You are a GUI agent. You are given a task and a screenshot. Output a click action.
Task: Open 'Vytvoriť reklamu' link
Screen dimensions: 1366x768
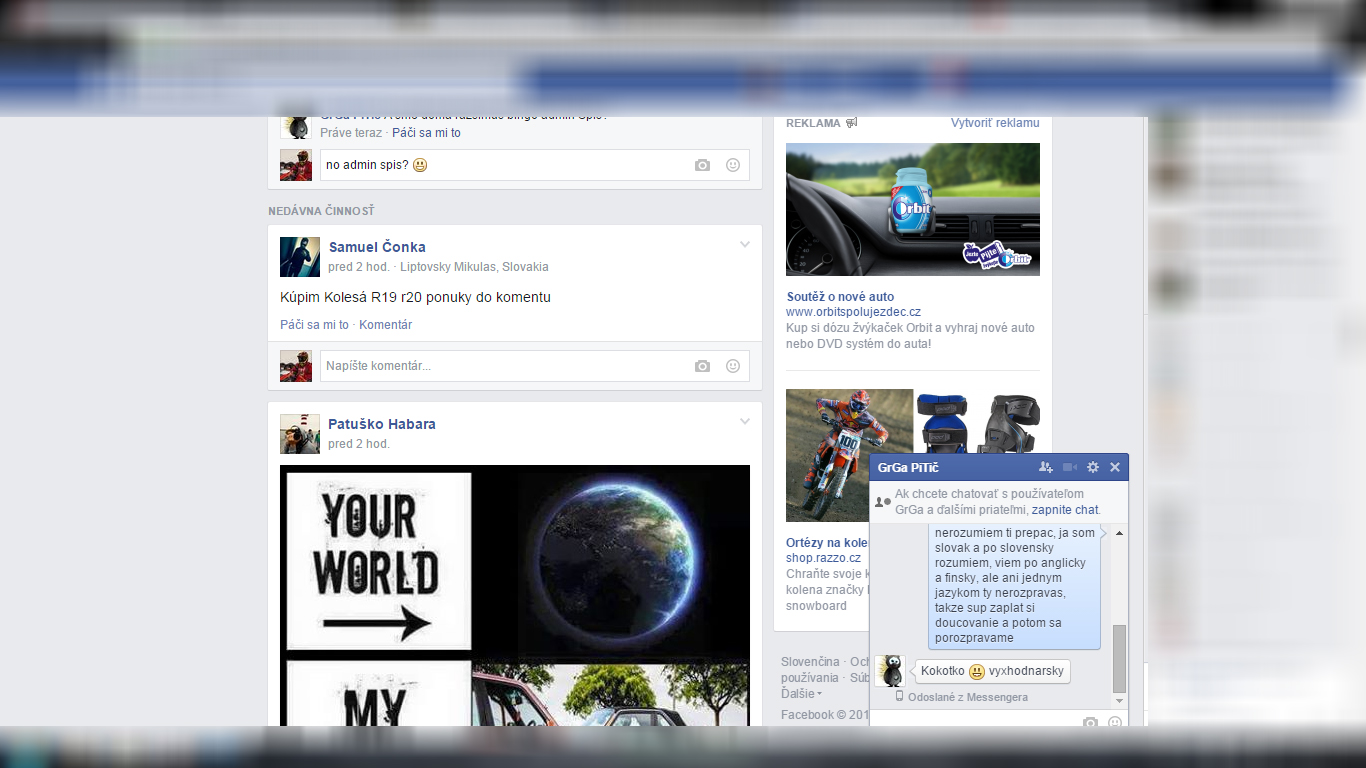pos(994,123)
